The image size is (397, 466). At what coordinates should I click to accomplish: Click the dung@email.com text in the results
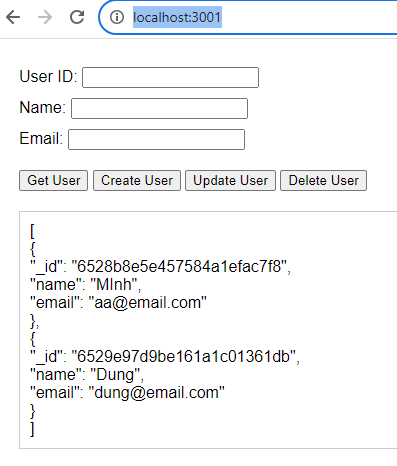click(x=157, y=393)
